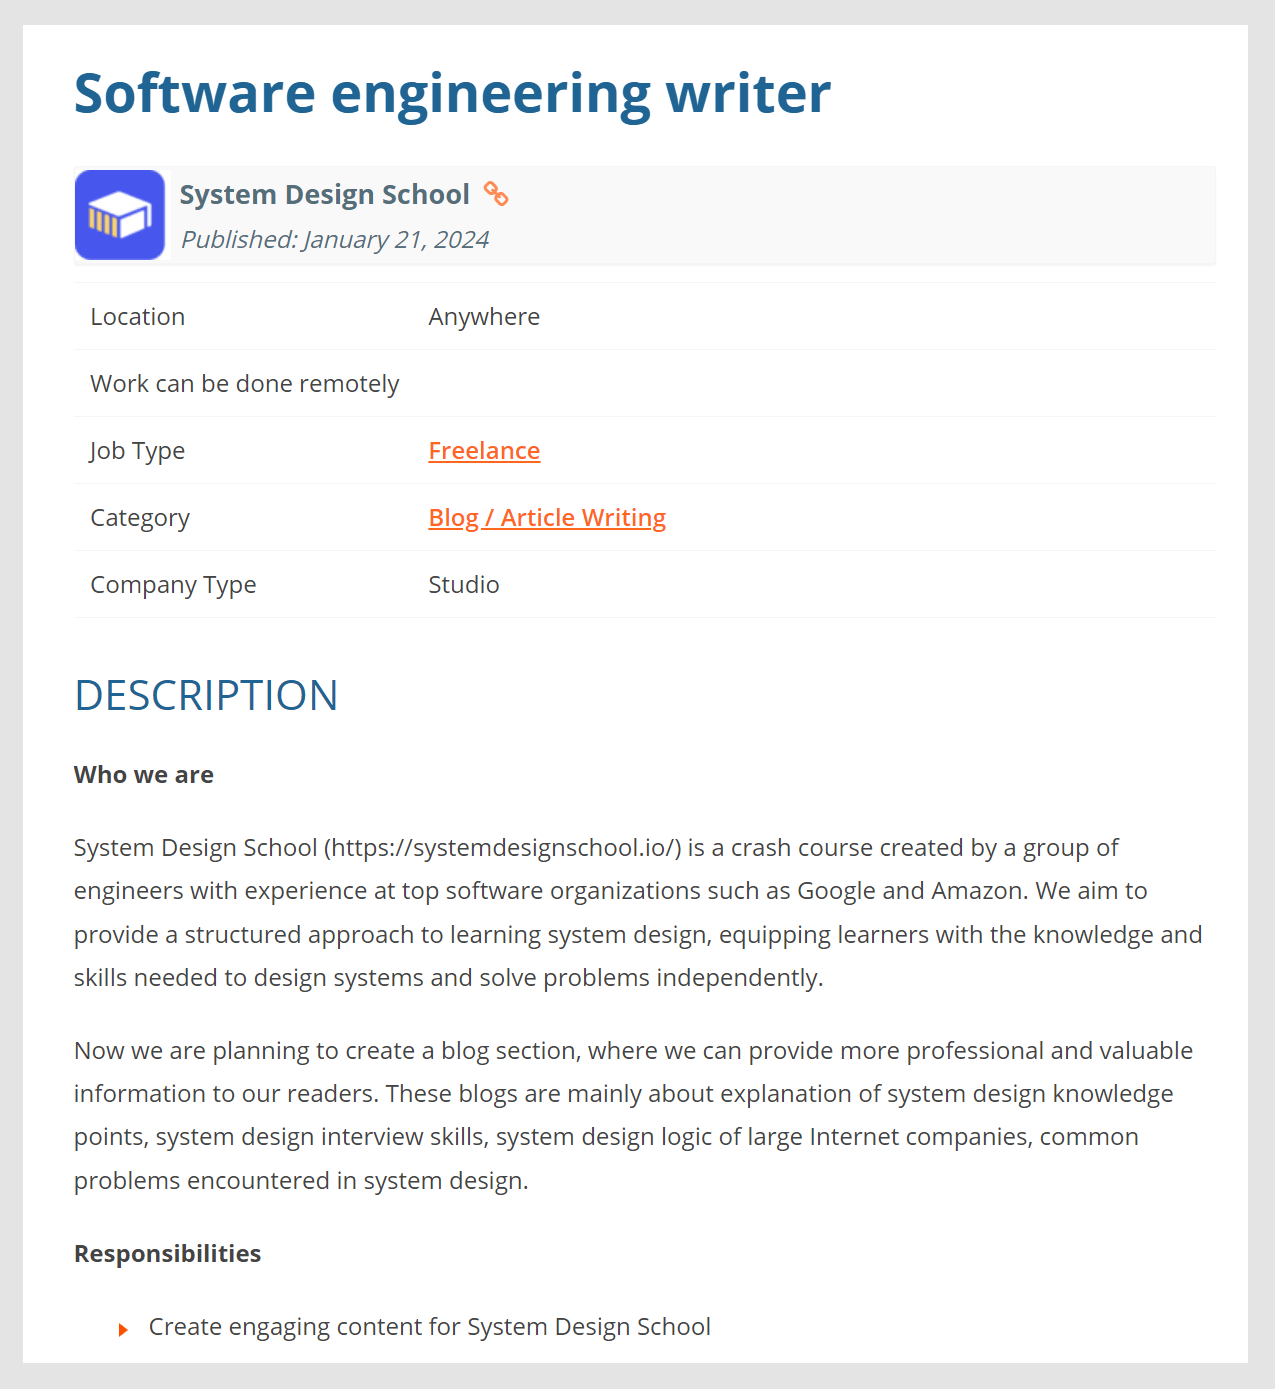Open the Blog / Article Writing category link
Screen dimensions: 1275x1389
547,517
